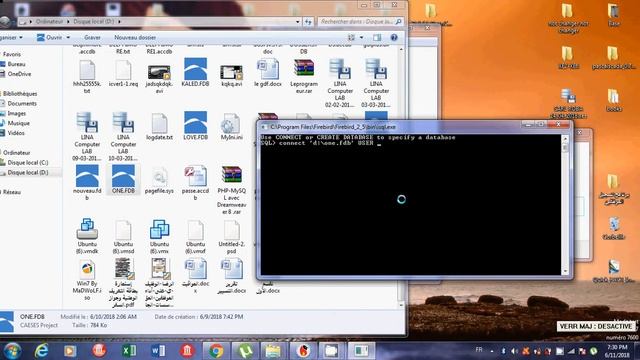The width and height of the screenshot is (640, 360).
Task: Select the Ubuntu (6).vmx virtual machine file
Action: coord(159,236)
